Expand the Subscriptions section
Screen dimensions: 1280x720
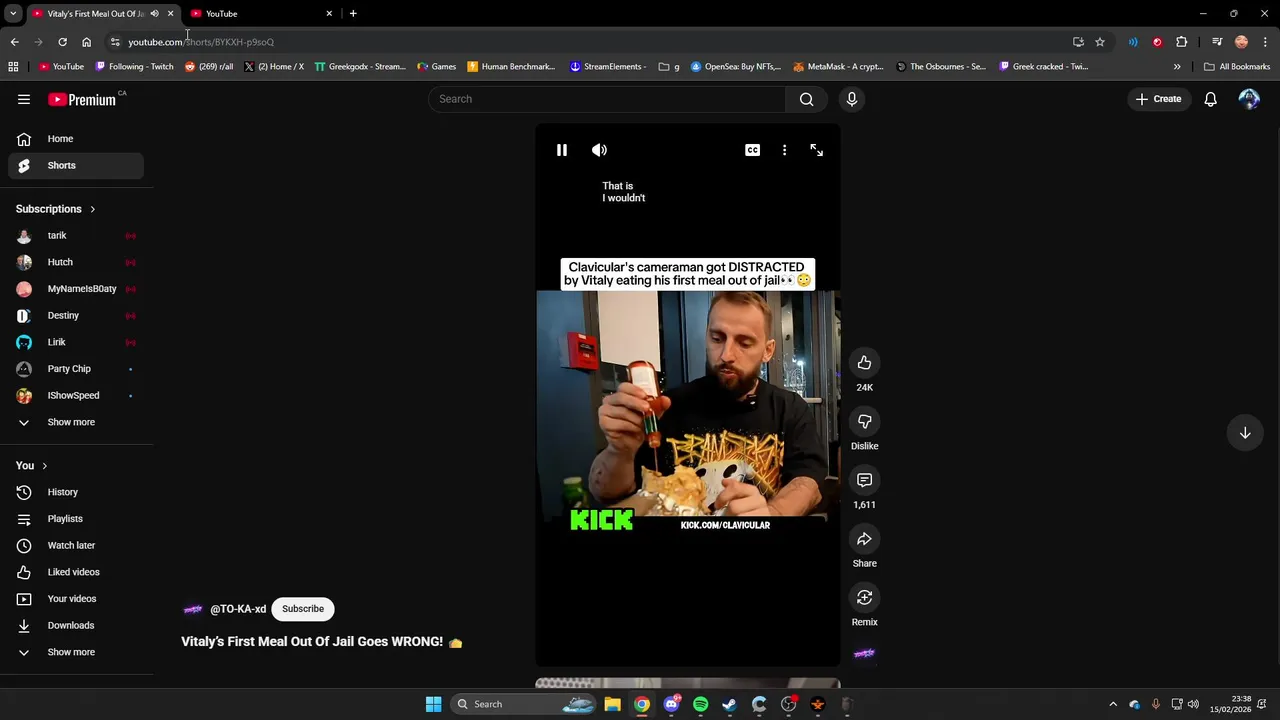pyautogui.click(x=56, y=209)
